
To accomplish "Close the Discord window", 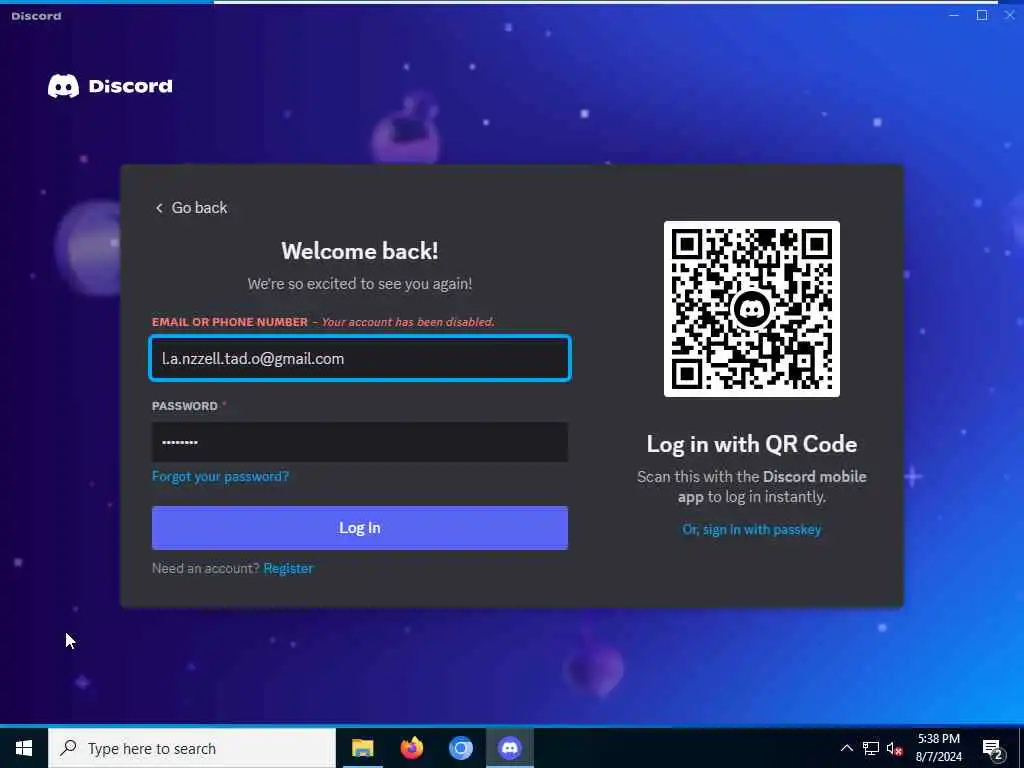I will point(1009,15).
